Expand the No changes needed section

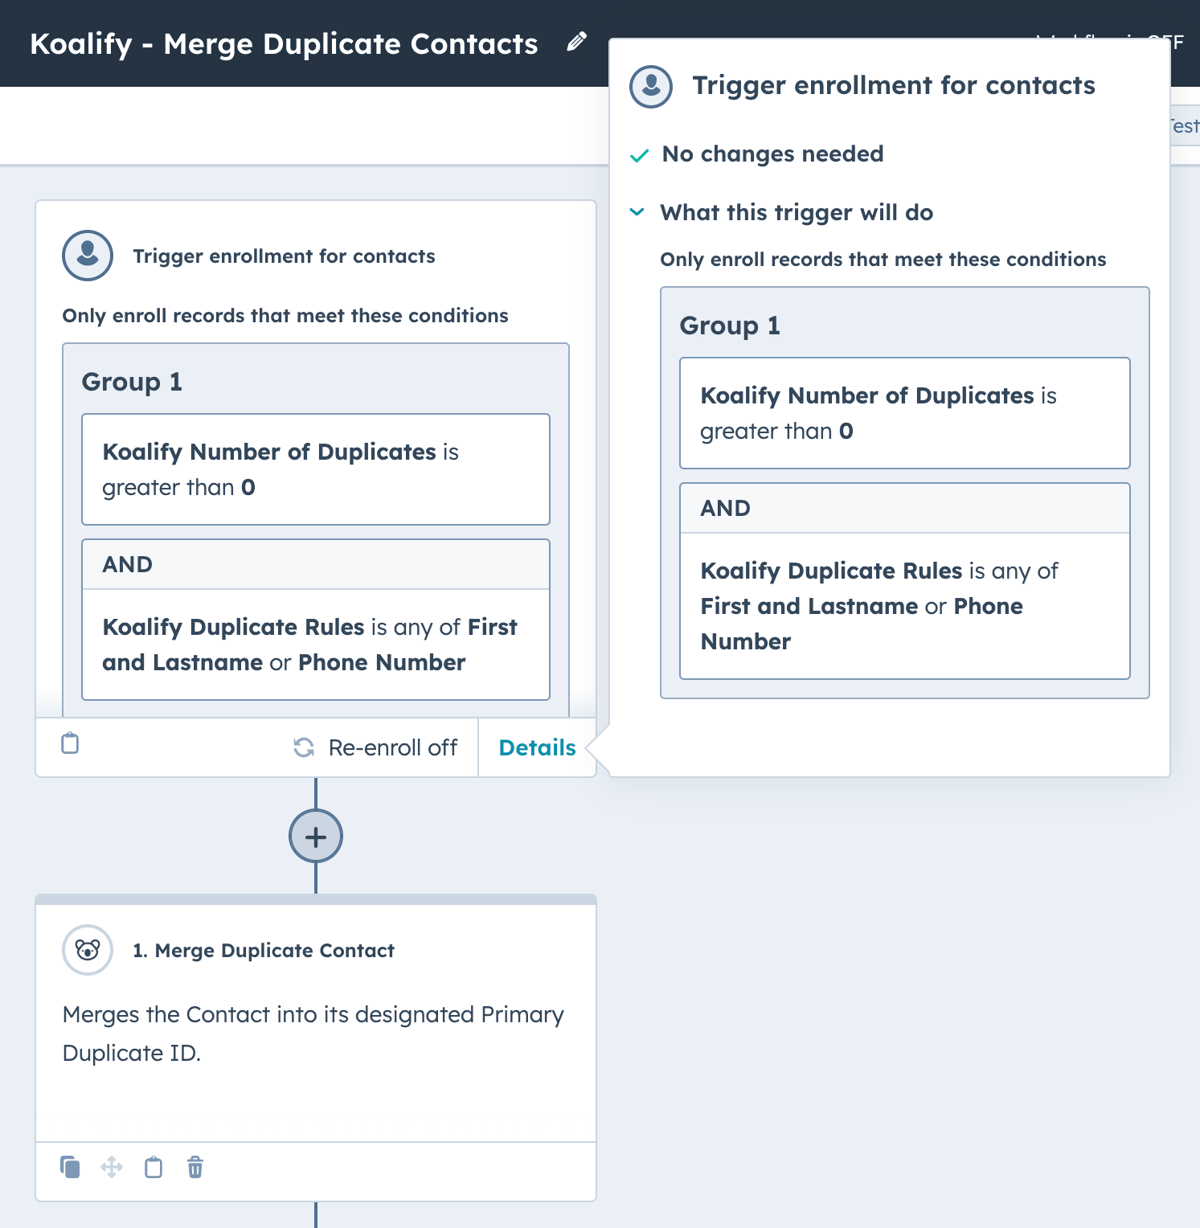[770, 154]
